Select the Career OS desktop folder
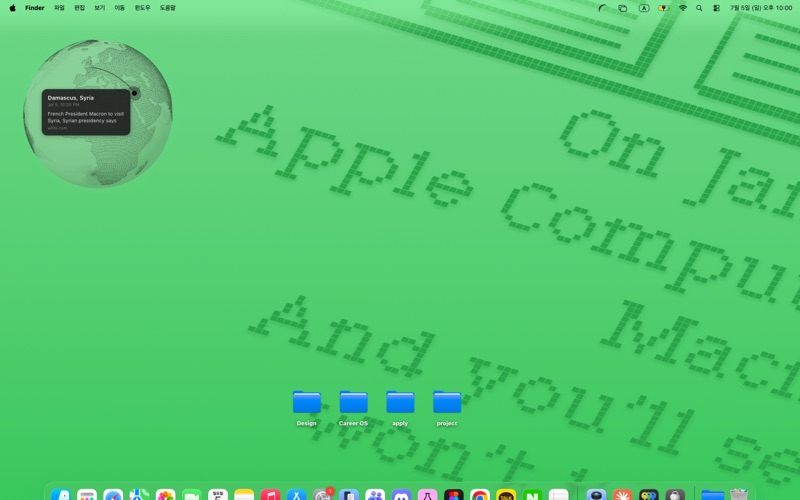Image resolution: width=800 pixels, height=500 pixels. [353, 408]
